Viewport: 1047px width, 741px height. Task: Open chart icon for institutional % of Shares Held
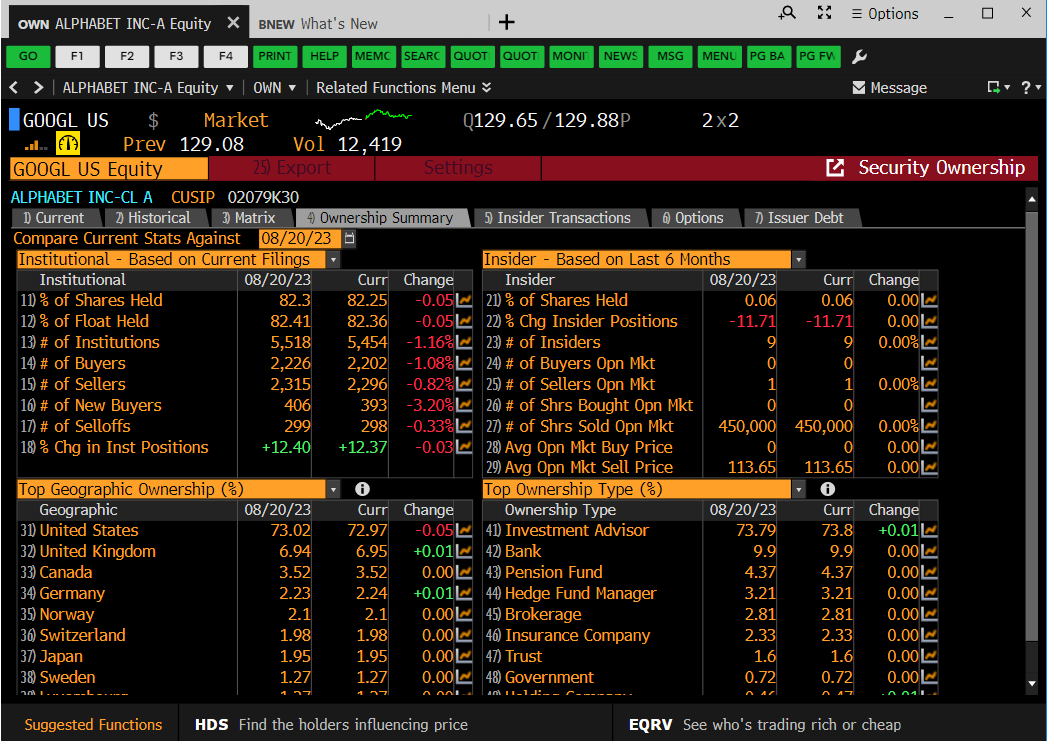click(464, 300)
